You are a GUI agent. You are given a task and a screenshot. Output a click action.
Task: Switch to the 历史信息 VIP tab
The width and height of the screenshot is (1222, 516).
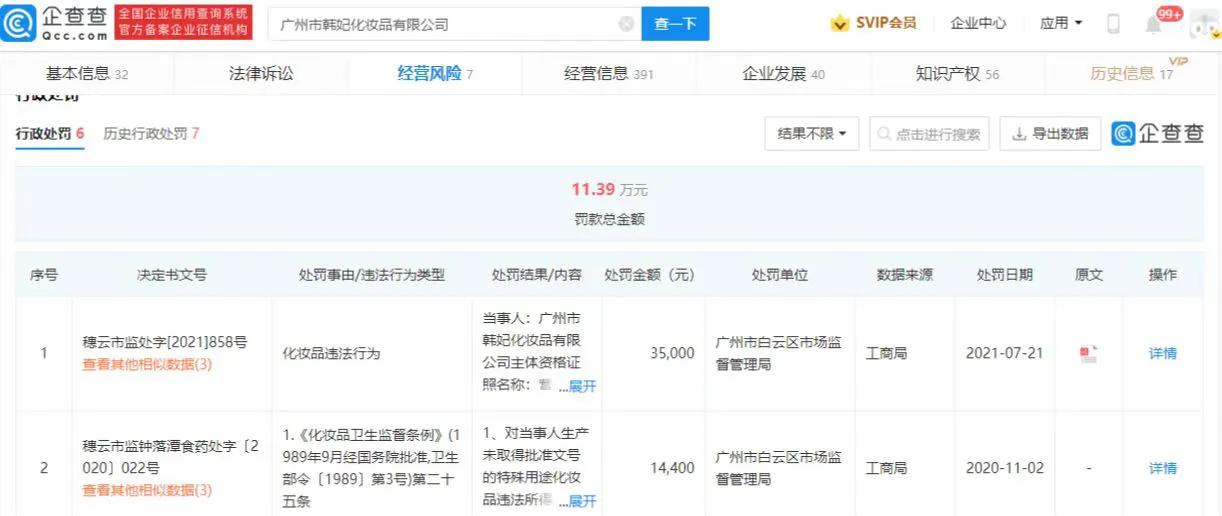1132,74
